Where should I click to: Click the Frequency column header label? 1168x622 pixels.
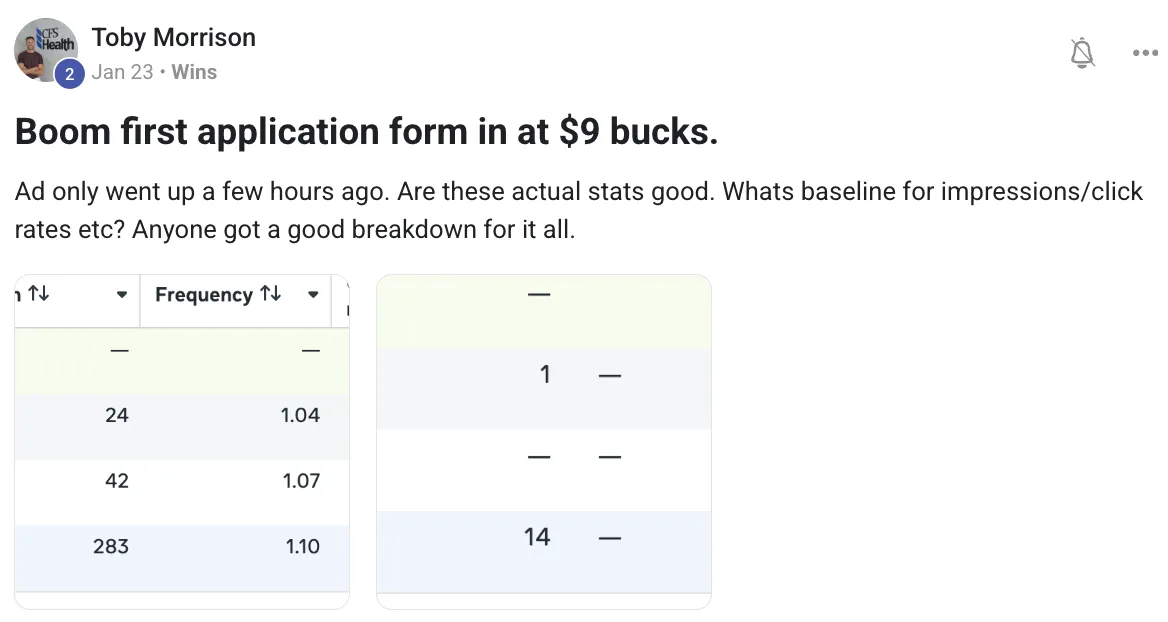click(x=204, y=295)
